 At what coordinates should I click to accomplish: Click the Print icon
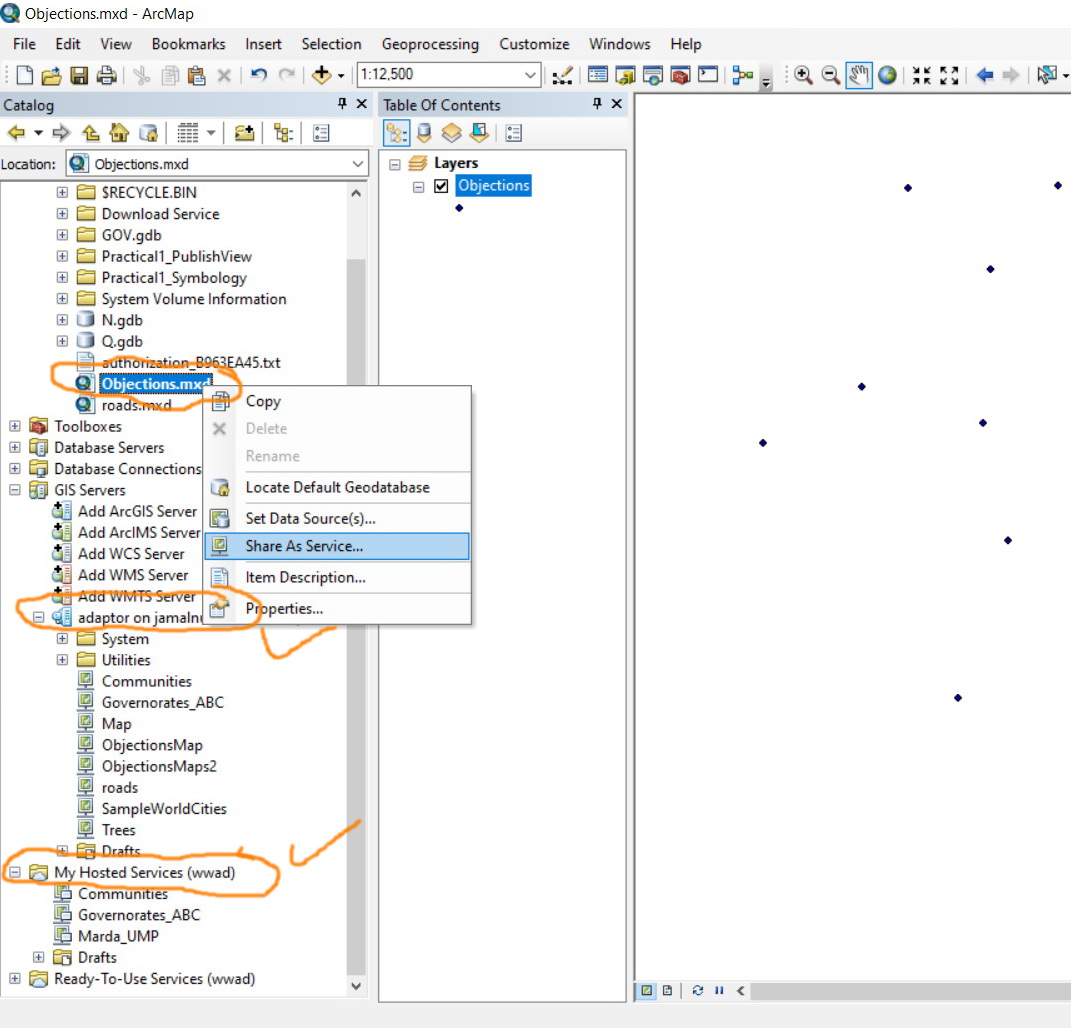[x=106, y=74]
